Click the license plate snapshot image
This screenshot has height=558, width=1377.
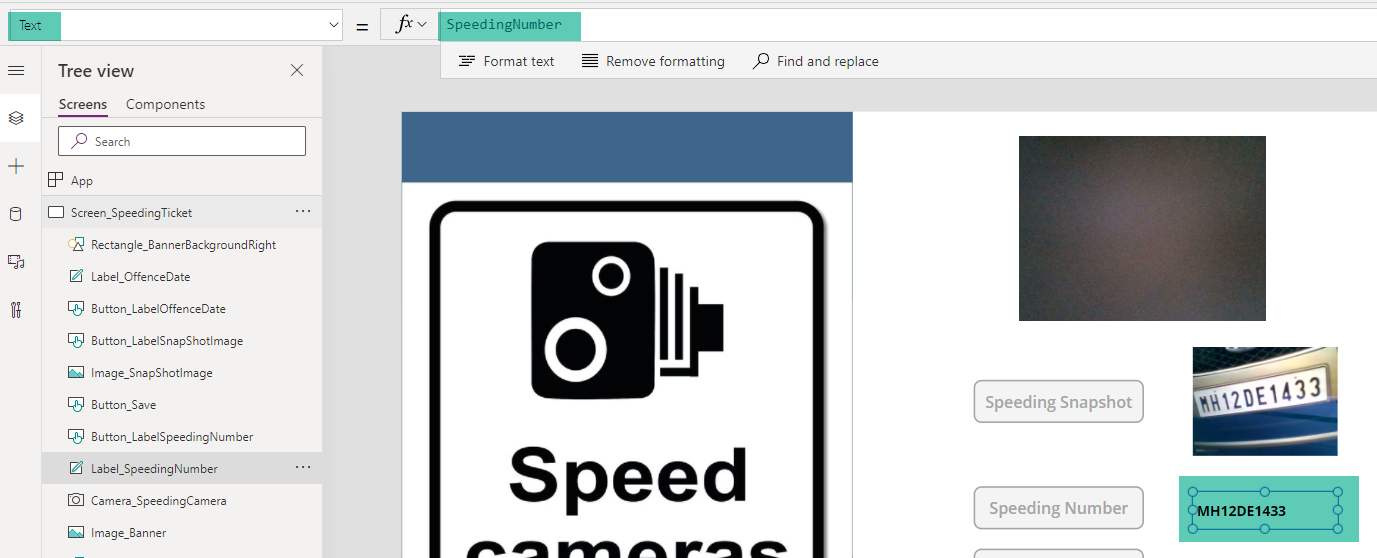click(1265, 401)
